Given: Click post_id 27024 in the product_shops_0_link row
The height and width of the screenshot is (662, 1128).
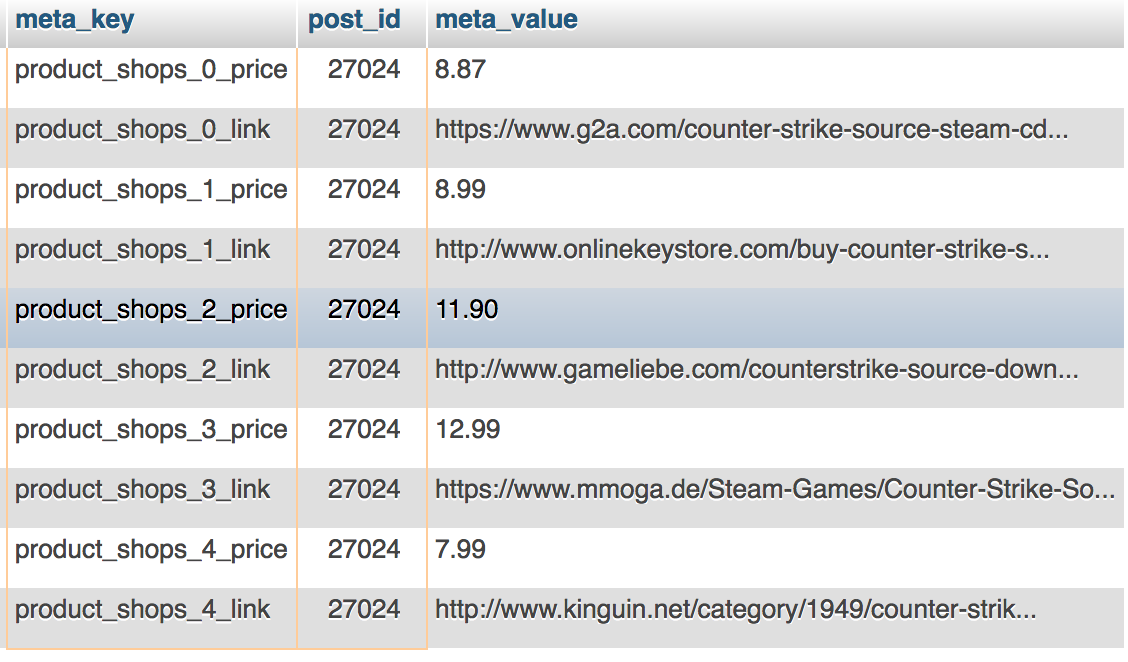Looking at the screenshot, I should 363,137.
